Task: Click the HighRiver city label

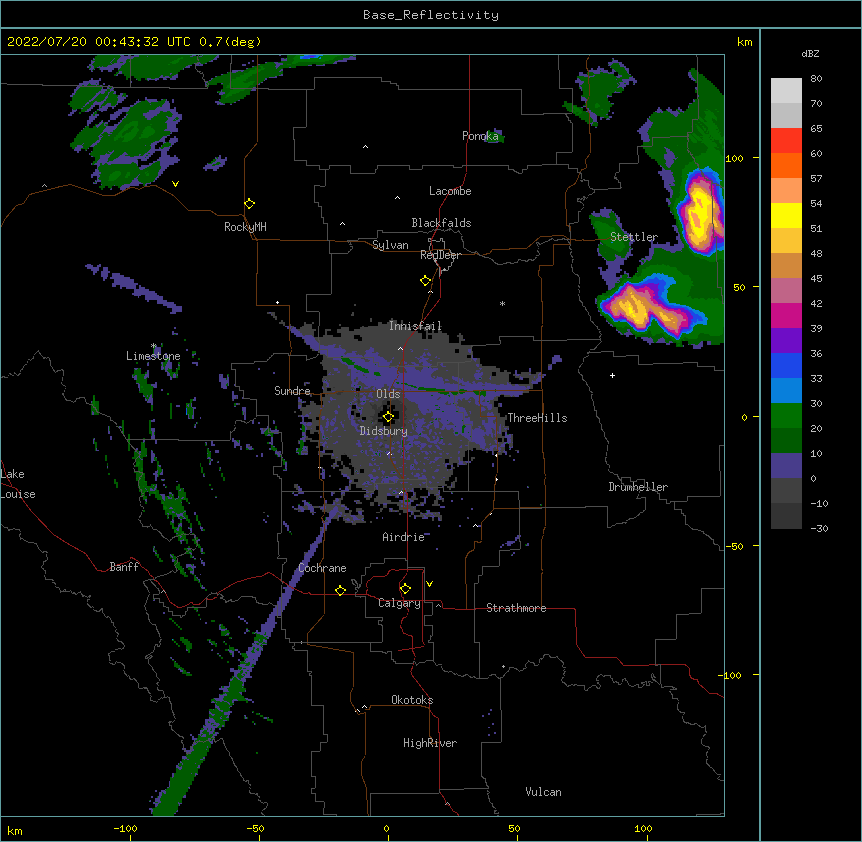Action: (x=430, y=743)
